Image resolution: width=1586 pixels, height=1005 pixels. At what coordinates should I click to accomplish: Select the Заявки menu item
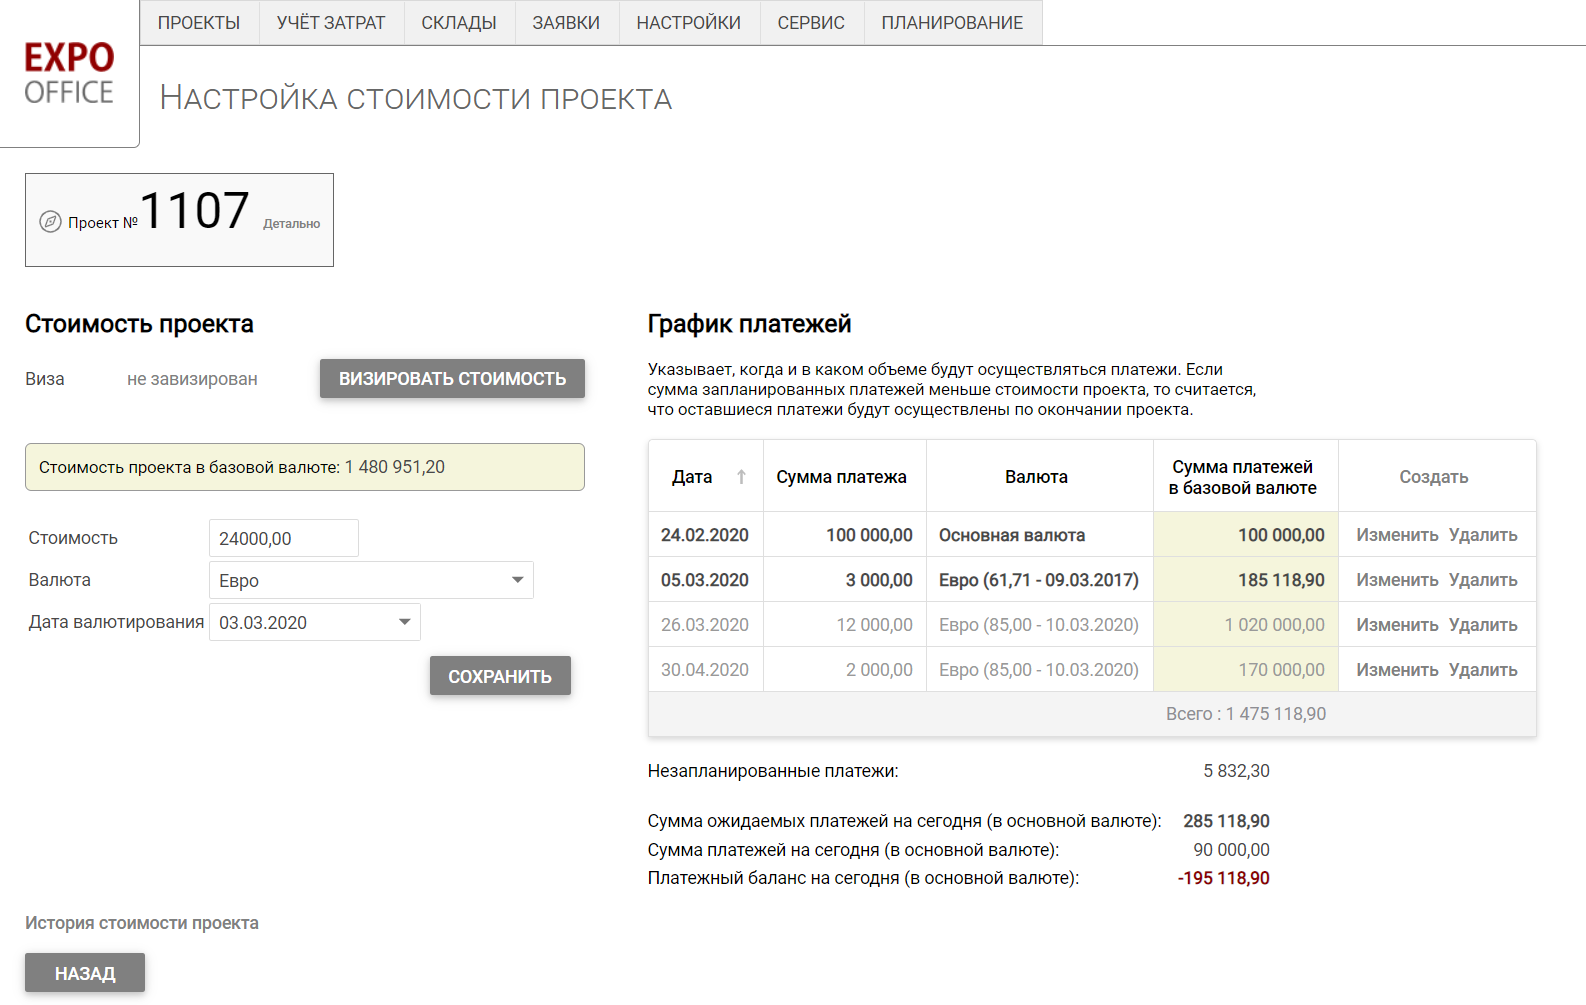click(x=566, y=23)
